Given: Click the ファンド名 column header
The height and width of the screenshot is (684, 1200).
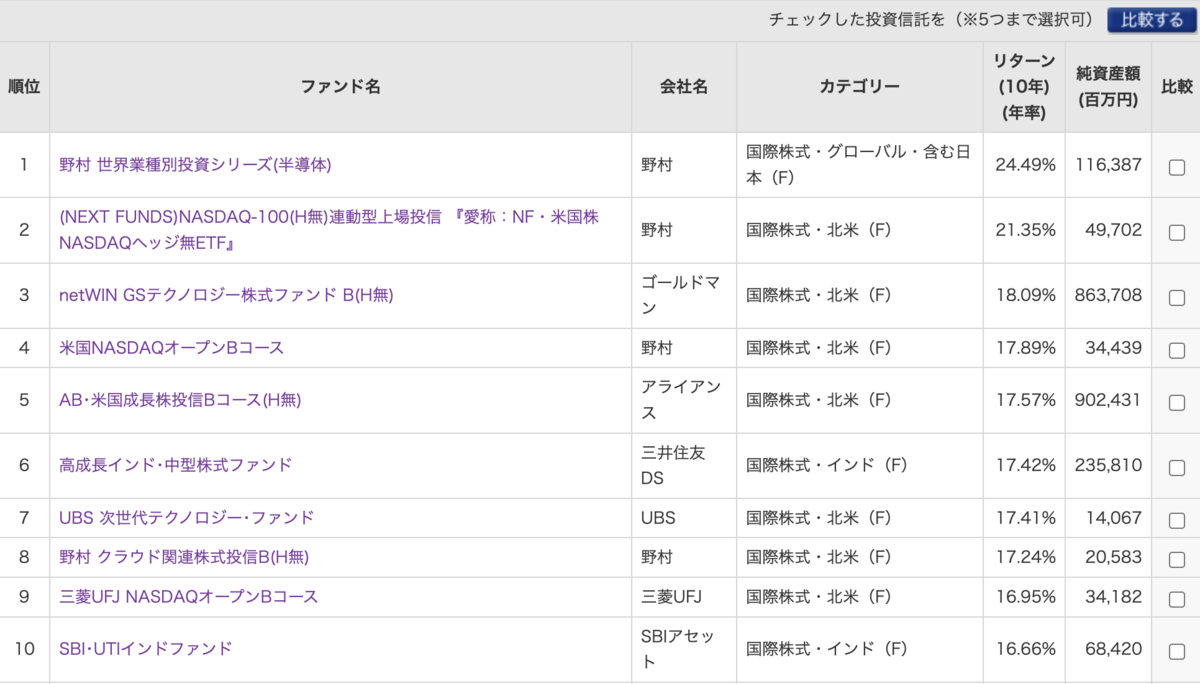Looking at the screenshot, I should click(x=341, y=87).
